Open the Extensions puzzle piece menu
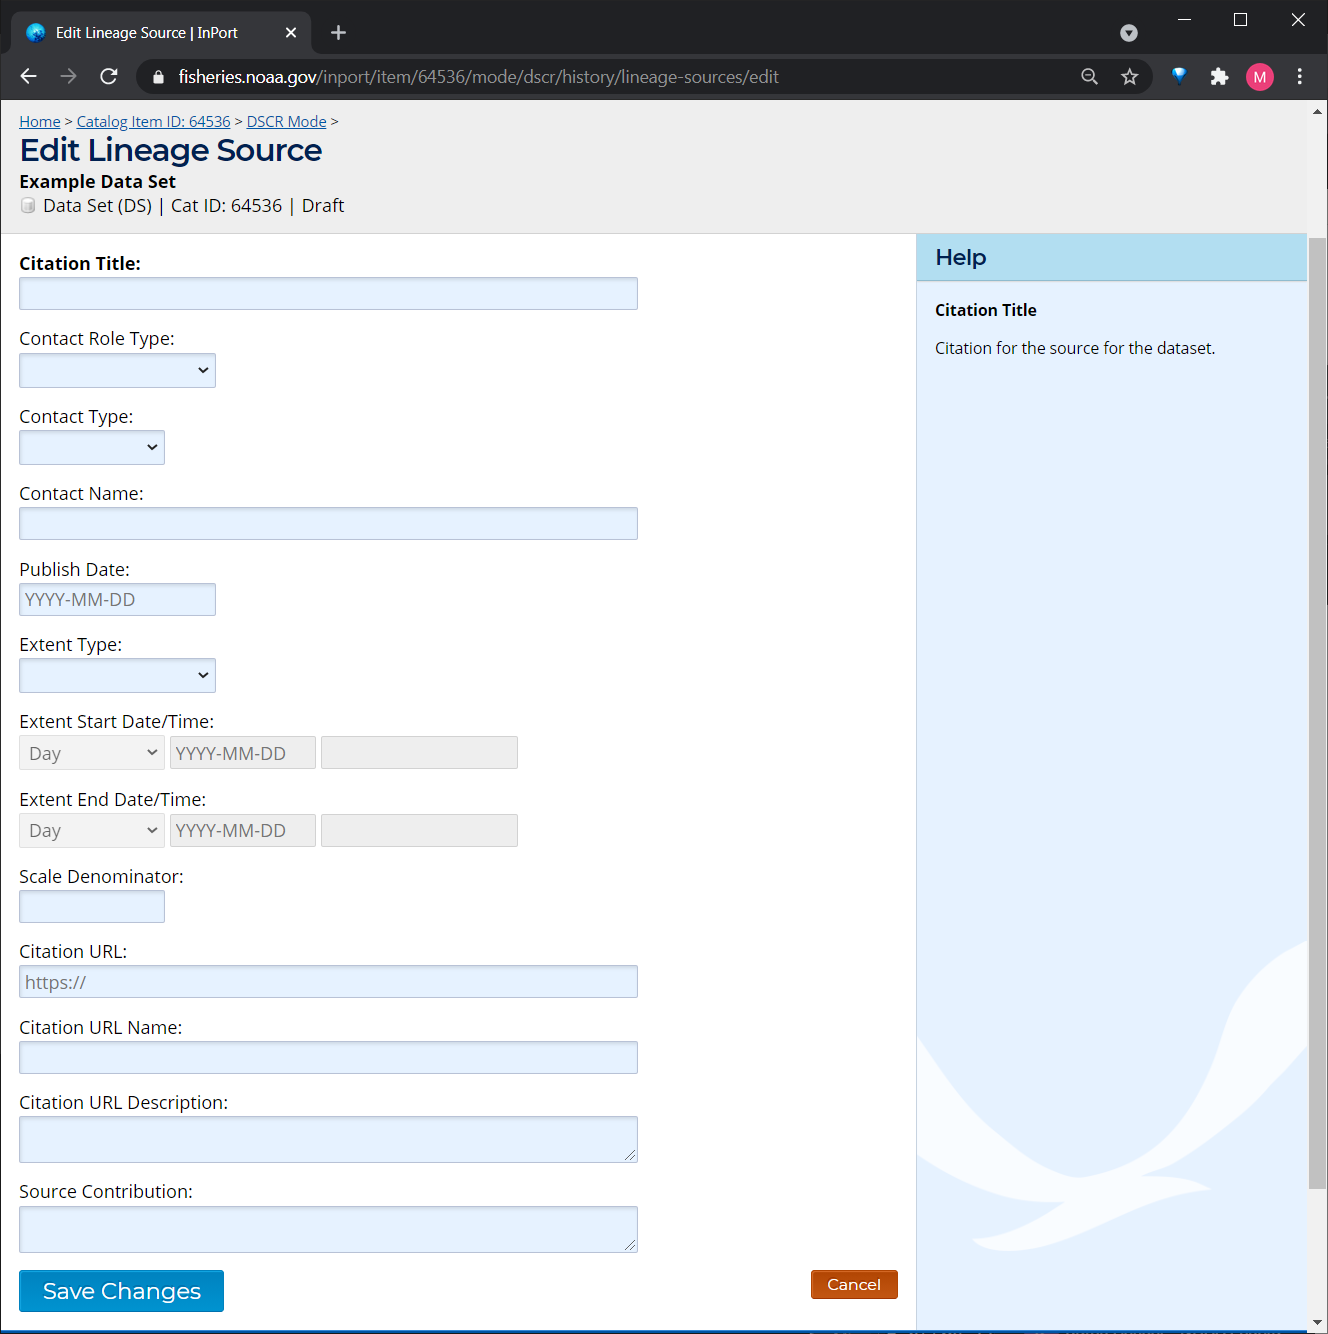 [1219, 76]
